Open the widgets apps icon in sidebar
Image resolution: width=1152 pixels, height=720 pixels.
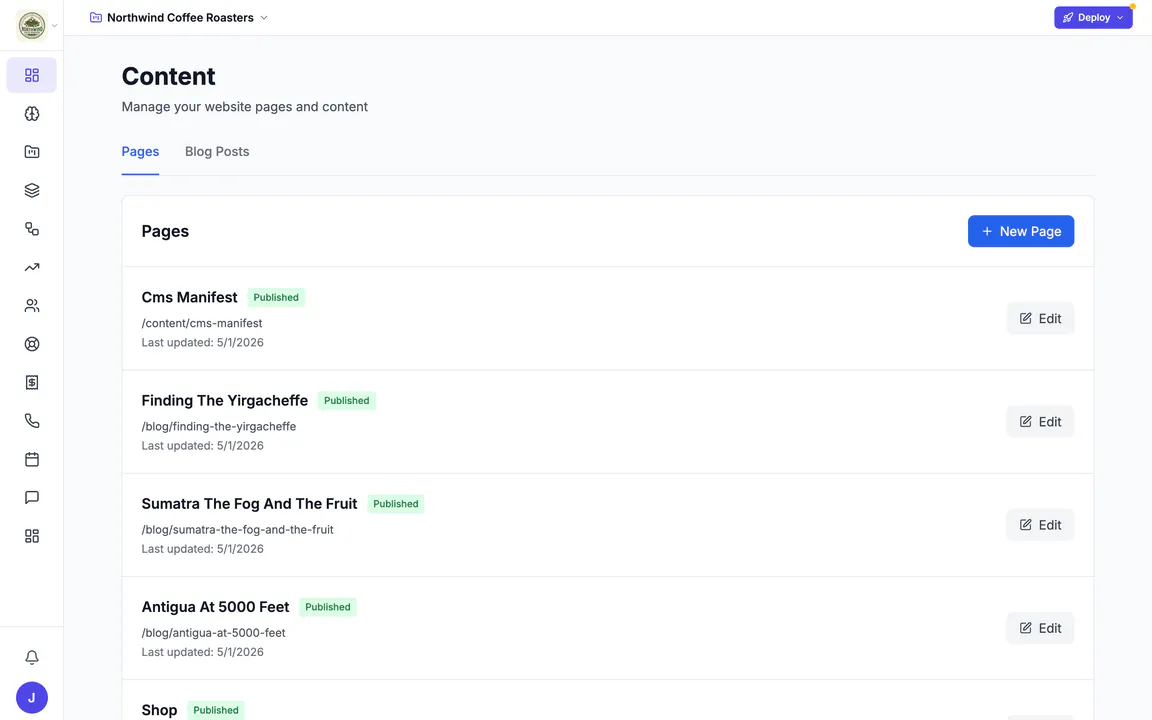[x=32, y=536]
